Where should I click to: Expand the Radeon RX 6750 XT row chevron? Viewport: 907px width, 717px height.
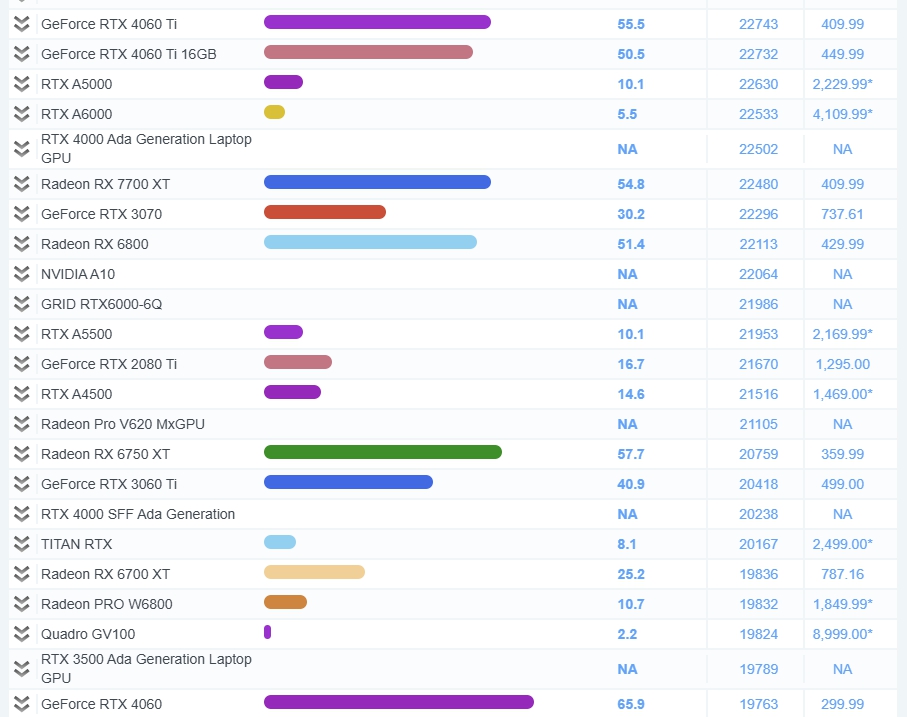(x=21, y=455)
